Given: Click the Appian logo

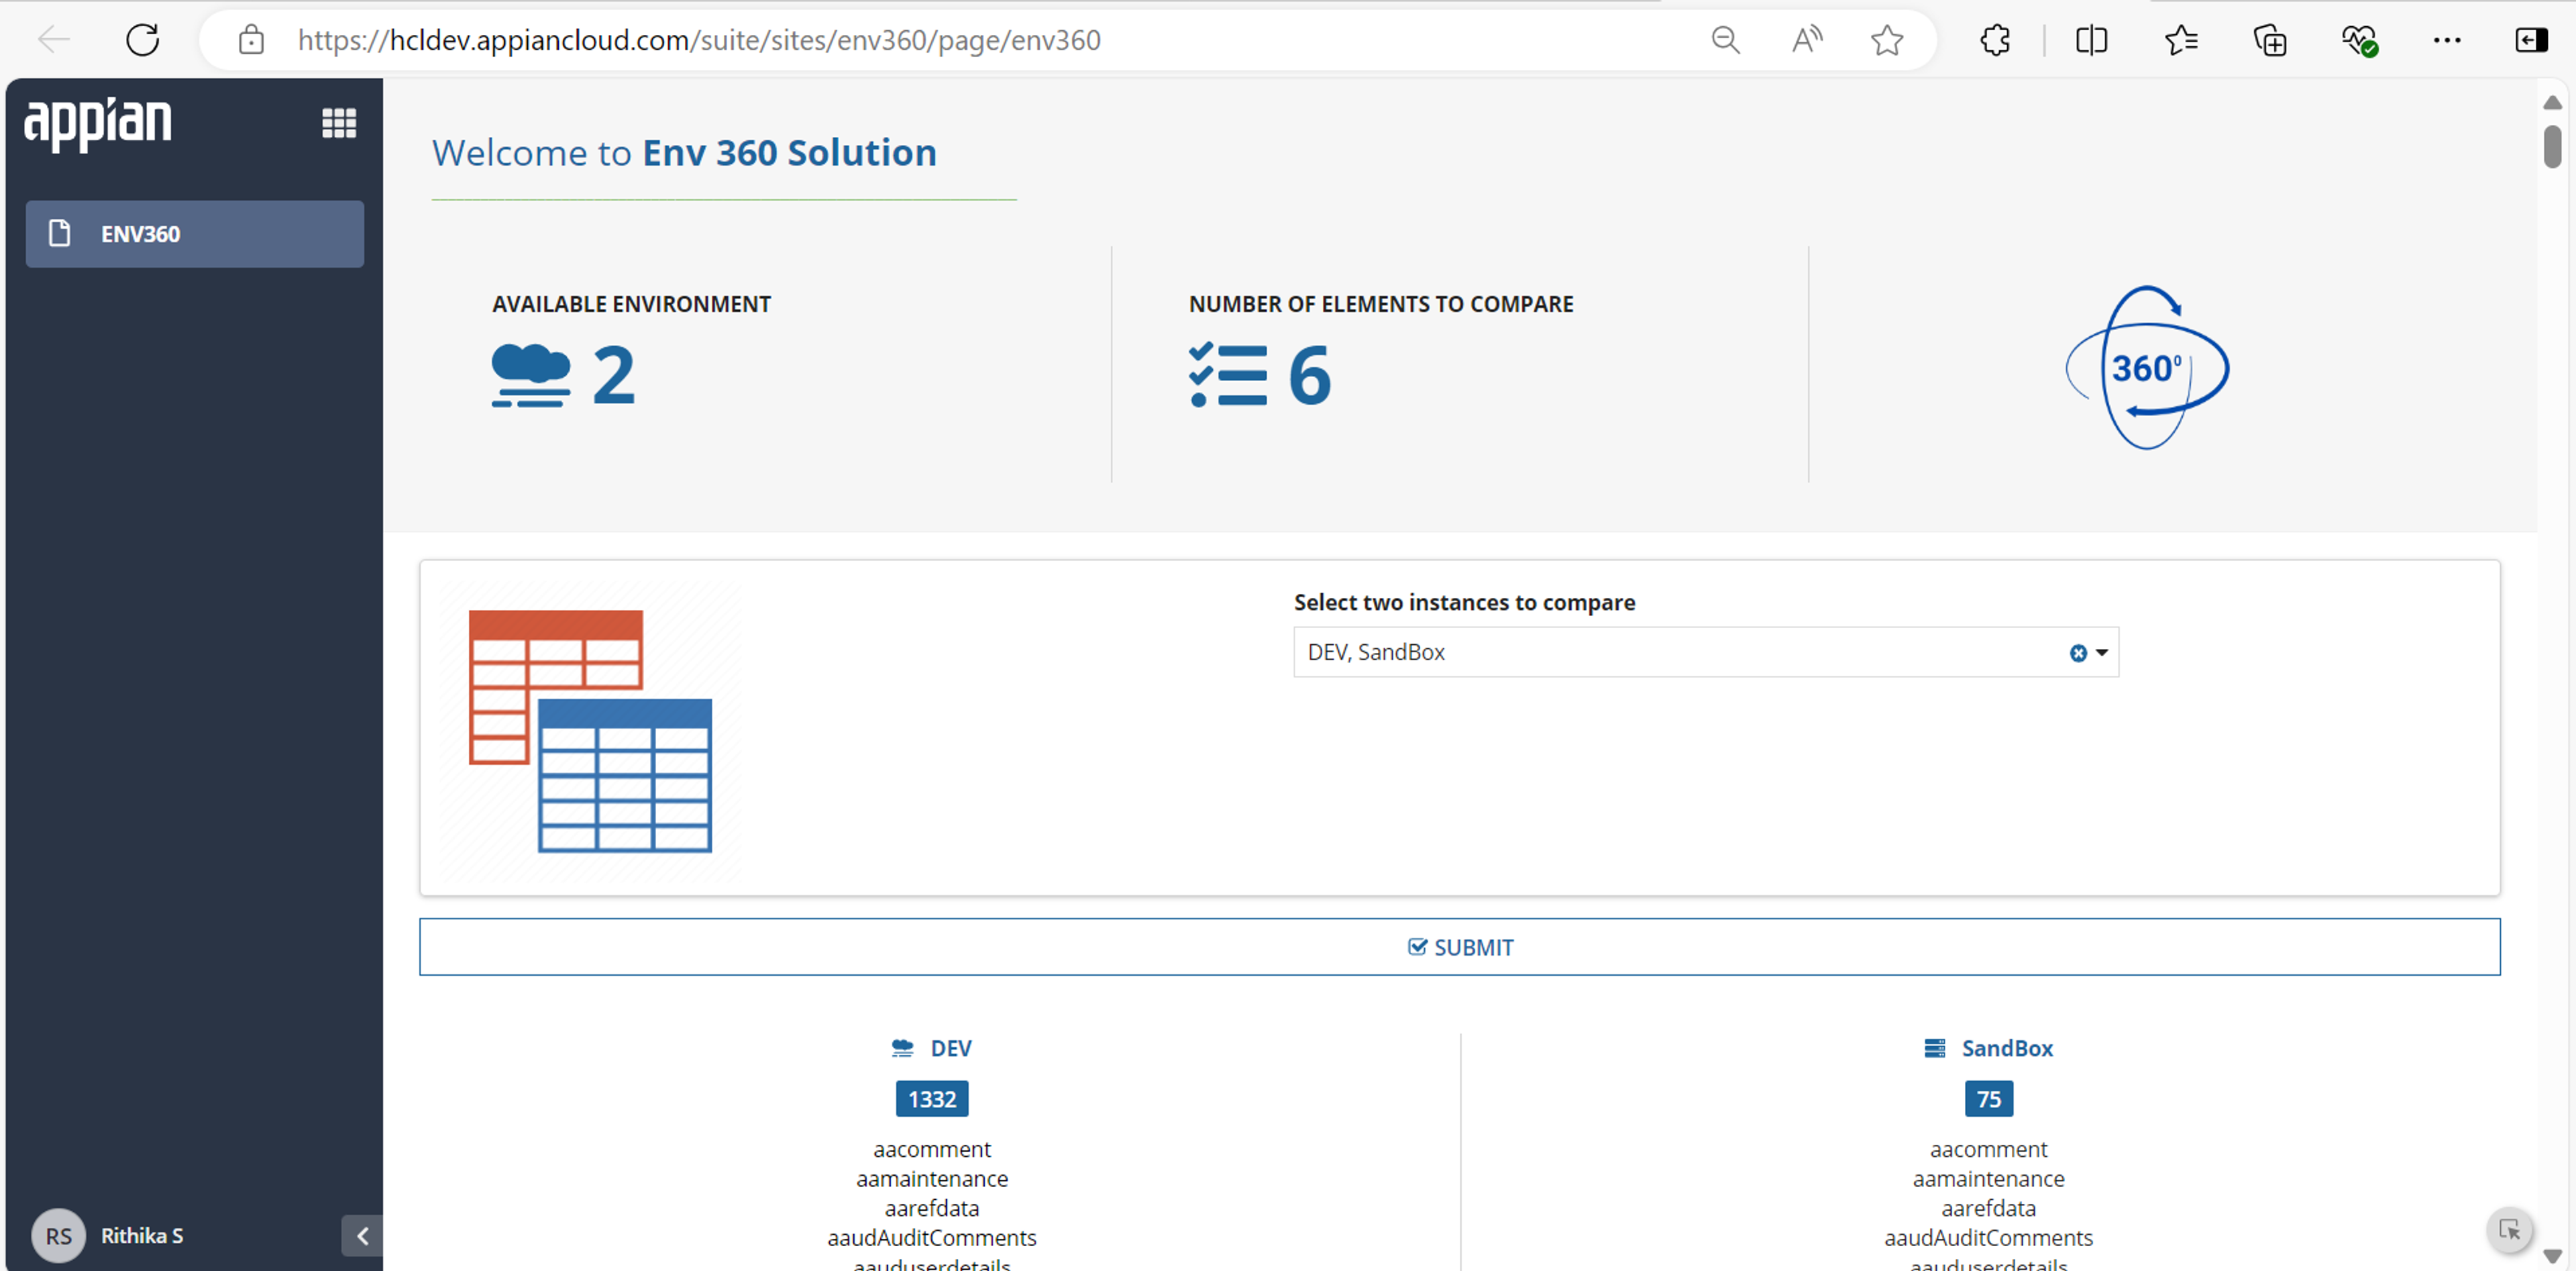Looking at the screenshot, I should coord(98,124).
